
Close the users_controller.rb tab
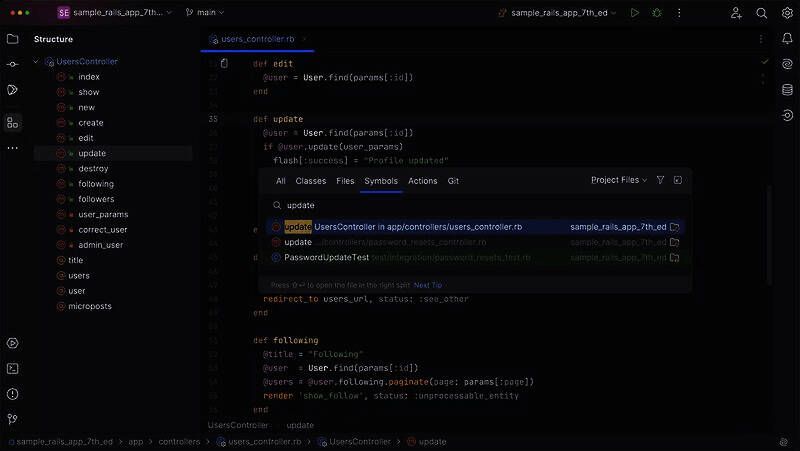coord(304,39)
